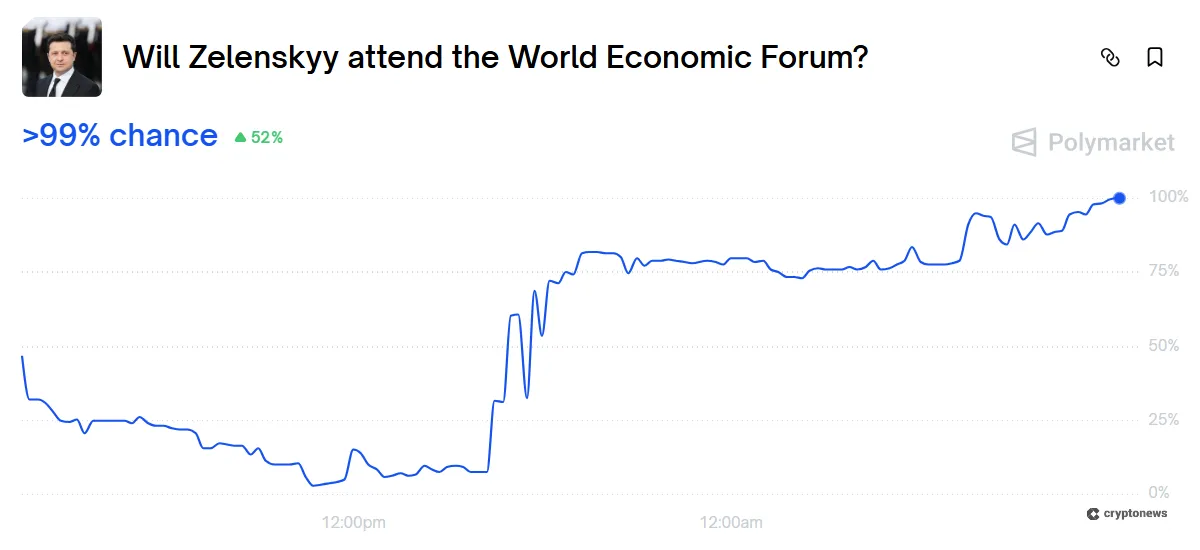Click the cryptonews logo icon
Viewport: 1200px width, 550px height.
(x=1093, y=513)
